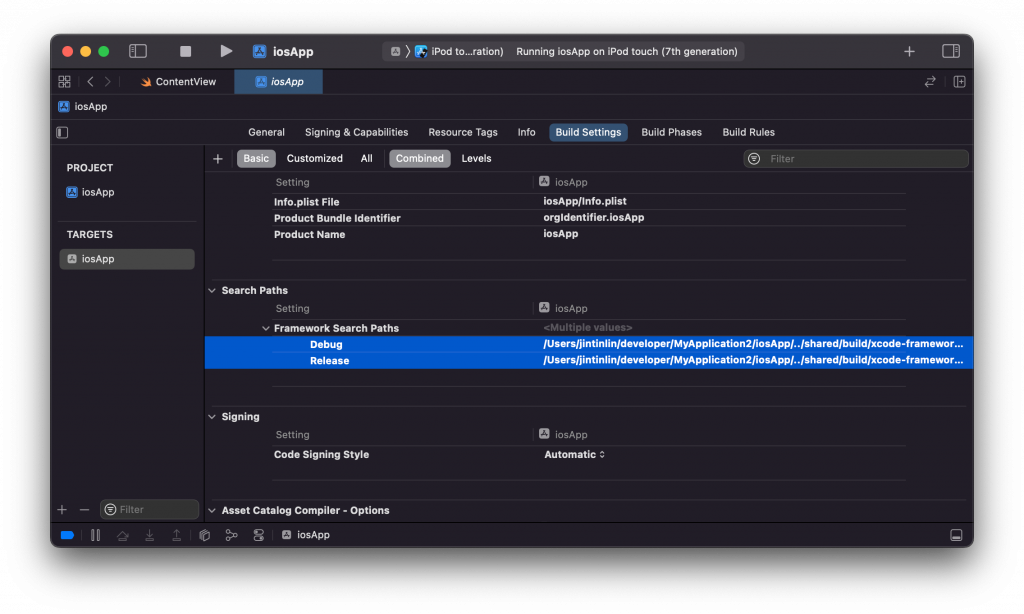Open the iPod touch device selector

(459, 52)
